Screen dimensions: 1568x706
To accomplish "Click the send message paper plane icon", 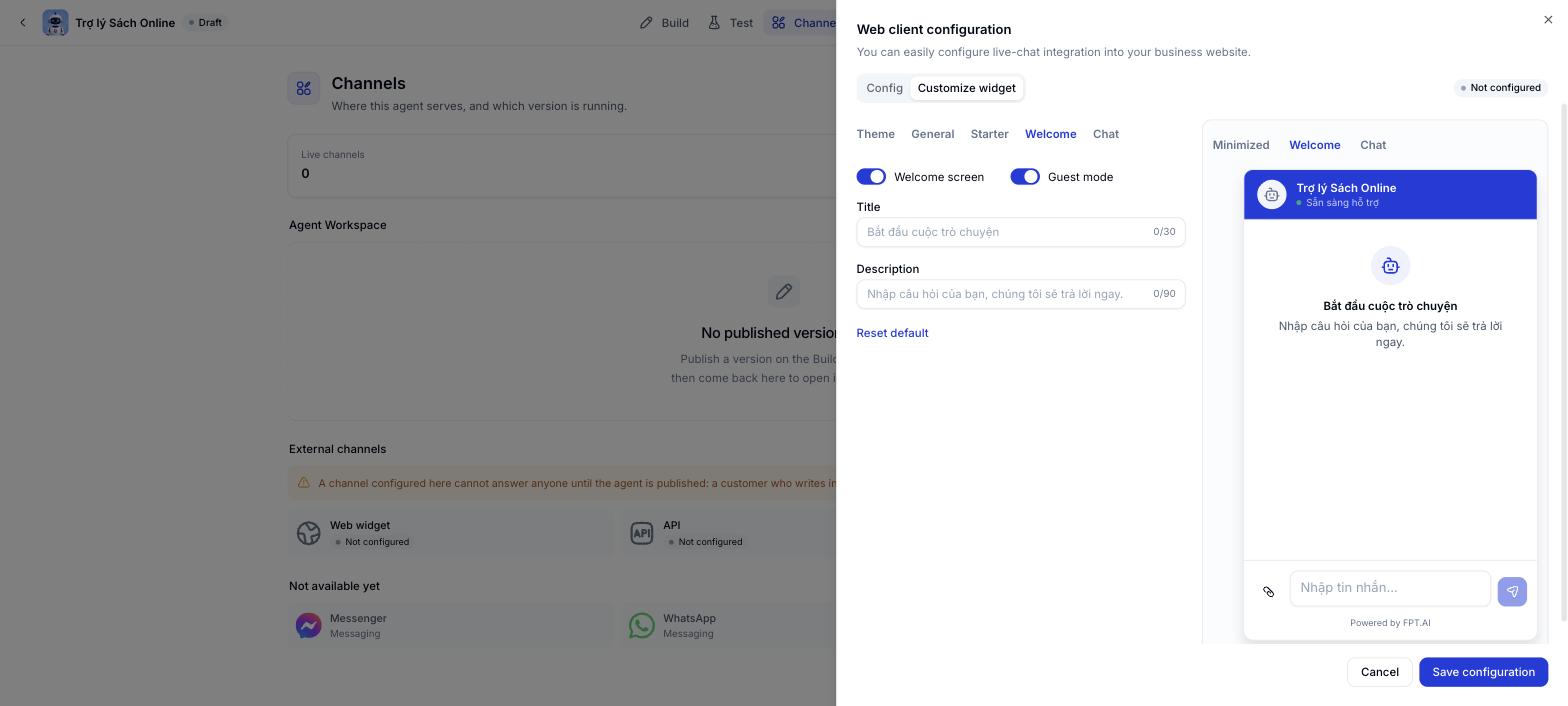I will click(x=1512, y=591).
